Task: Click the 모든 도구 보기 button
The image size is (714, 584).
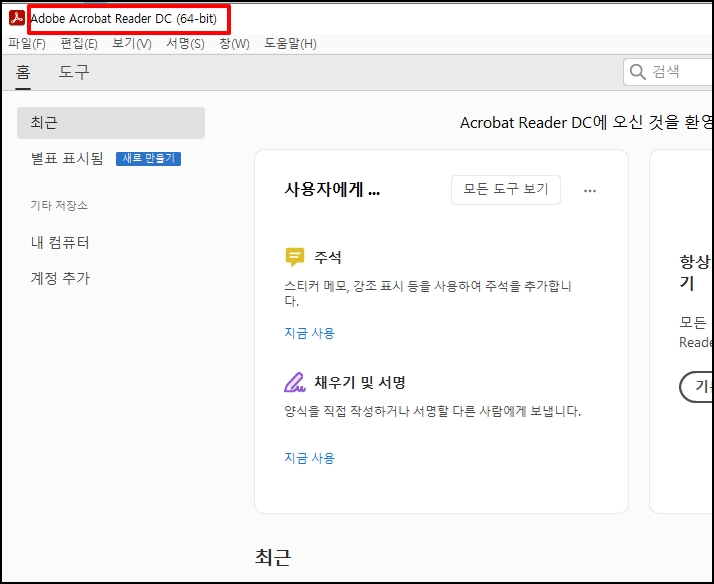Action: coord(505,189)
